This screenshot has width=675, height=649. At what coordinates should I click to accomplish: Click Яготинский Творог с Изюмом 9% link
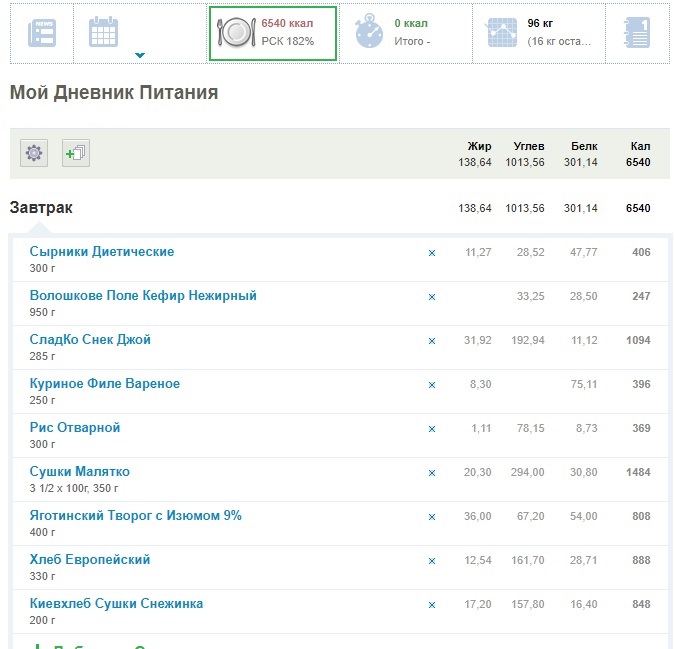coord(136,516)
